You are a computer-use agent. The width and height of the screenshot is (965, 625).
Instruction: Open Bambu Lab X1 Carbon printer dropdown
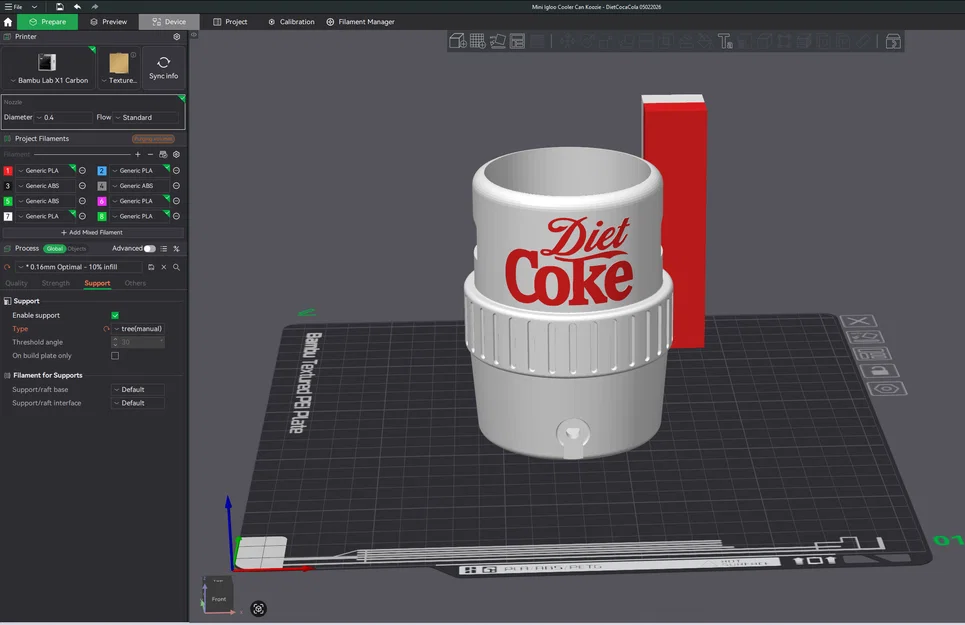[x=49, y=68]
